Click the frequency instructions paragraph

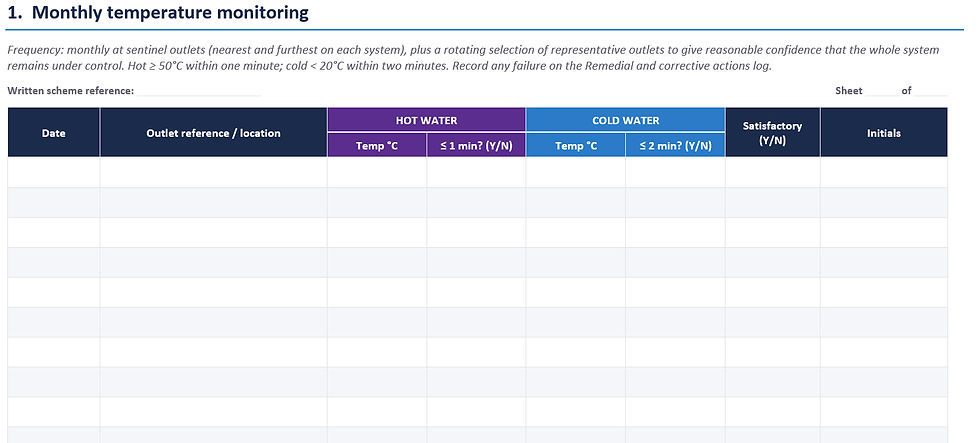pos(473,58)
